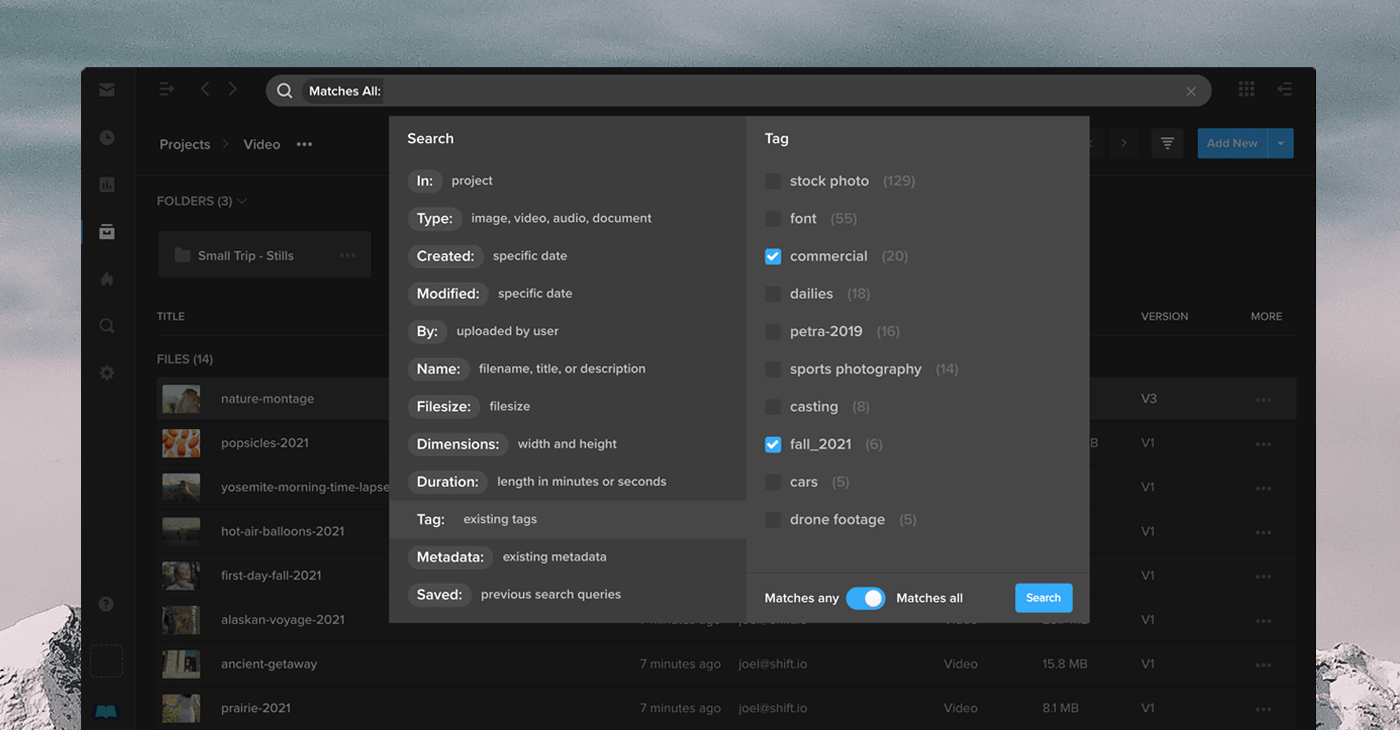Open the book guide icon at sidebar bottom
Viewport: 1400px width, 730px height.
click(106, 712)
